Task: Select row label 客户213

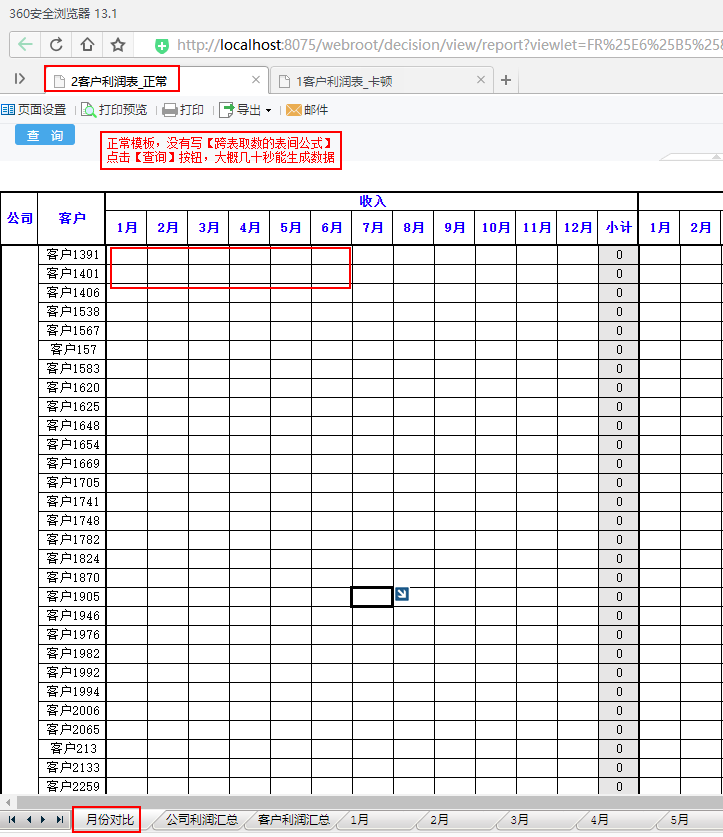Action: (x=73, y=748)
